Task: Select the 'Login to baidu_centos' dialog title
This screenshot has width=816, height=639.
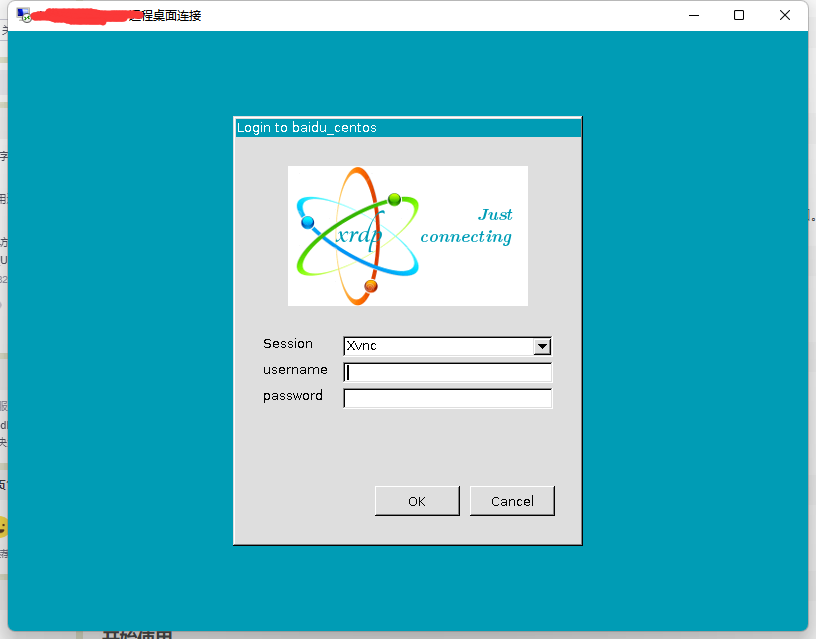Action: pyautogui.click(x=307, y=127)
